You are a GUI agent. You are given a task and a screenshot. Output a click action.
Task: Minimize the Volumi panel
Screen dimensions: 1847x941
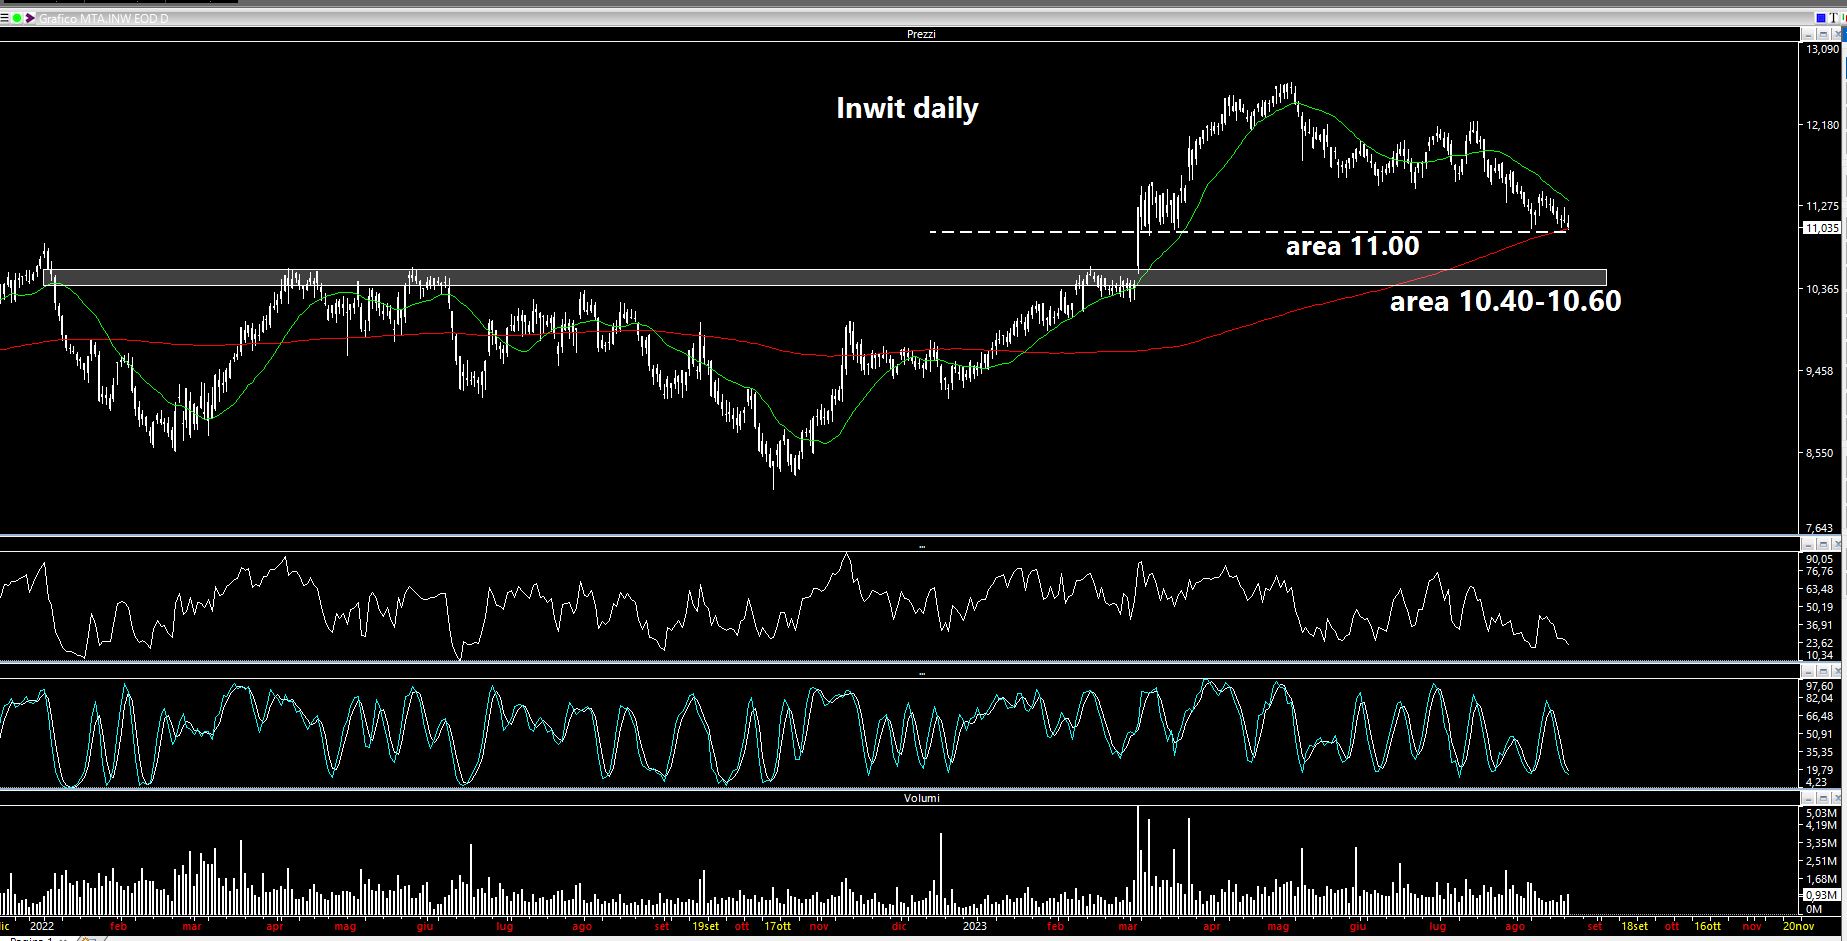pyautogui.click(x=1808, y=798)
